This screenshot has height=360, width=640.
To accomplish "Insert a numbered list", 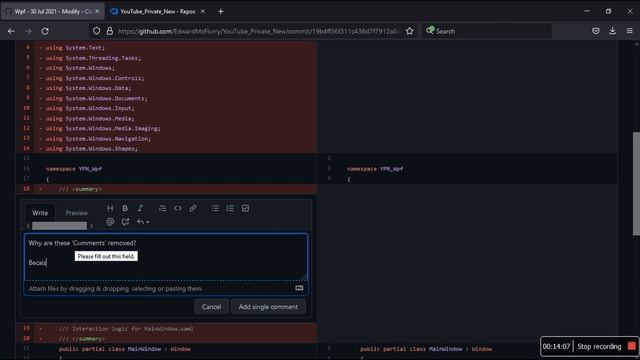I will click(x=230, y=208).
